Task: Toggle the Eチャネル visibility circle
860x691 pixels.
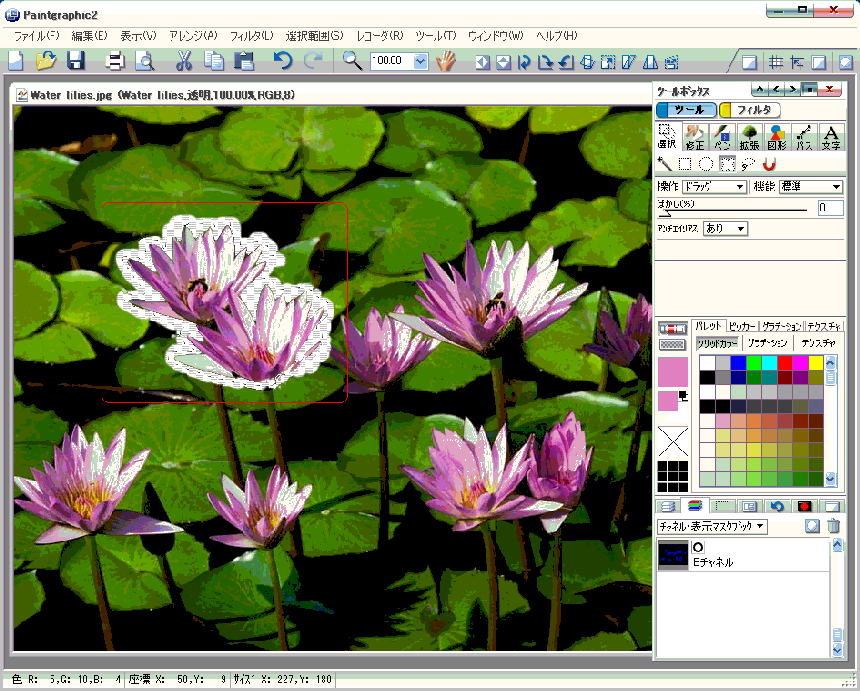Action: pyautogui.click(x=698, y=547)
